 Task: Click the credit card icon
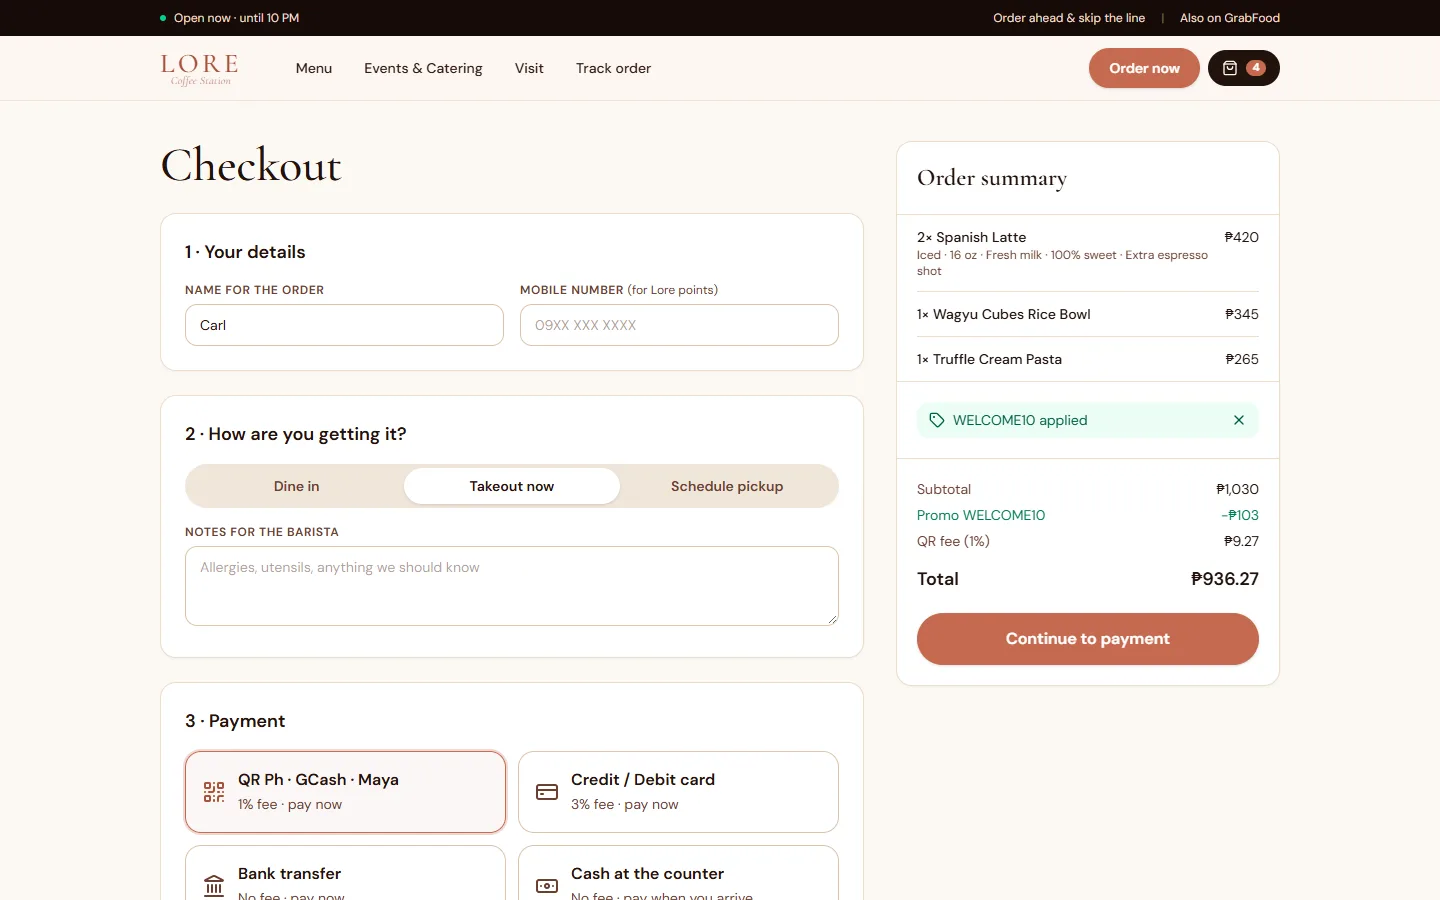pyautogui.click(x=547, y=792)
